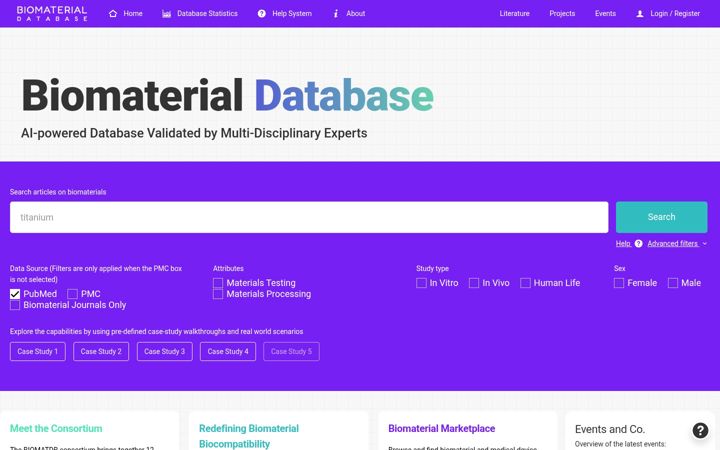The width and height of the screenshot is (720, 450).
Task: Check Biomaterial Journals Only
Action: 15,305
